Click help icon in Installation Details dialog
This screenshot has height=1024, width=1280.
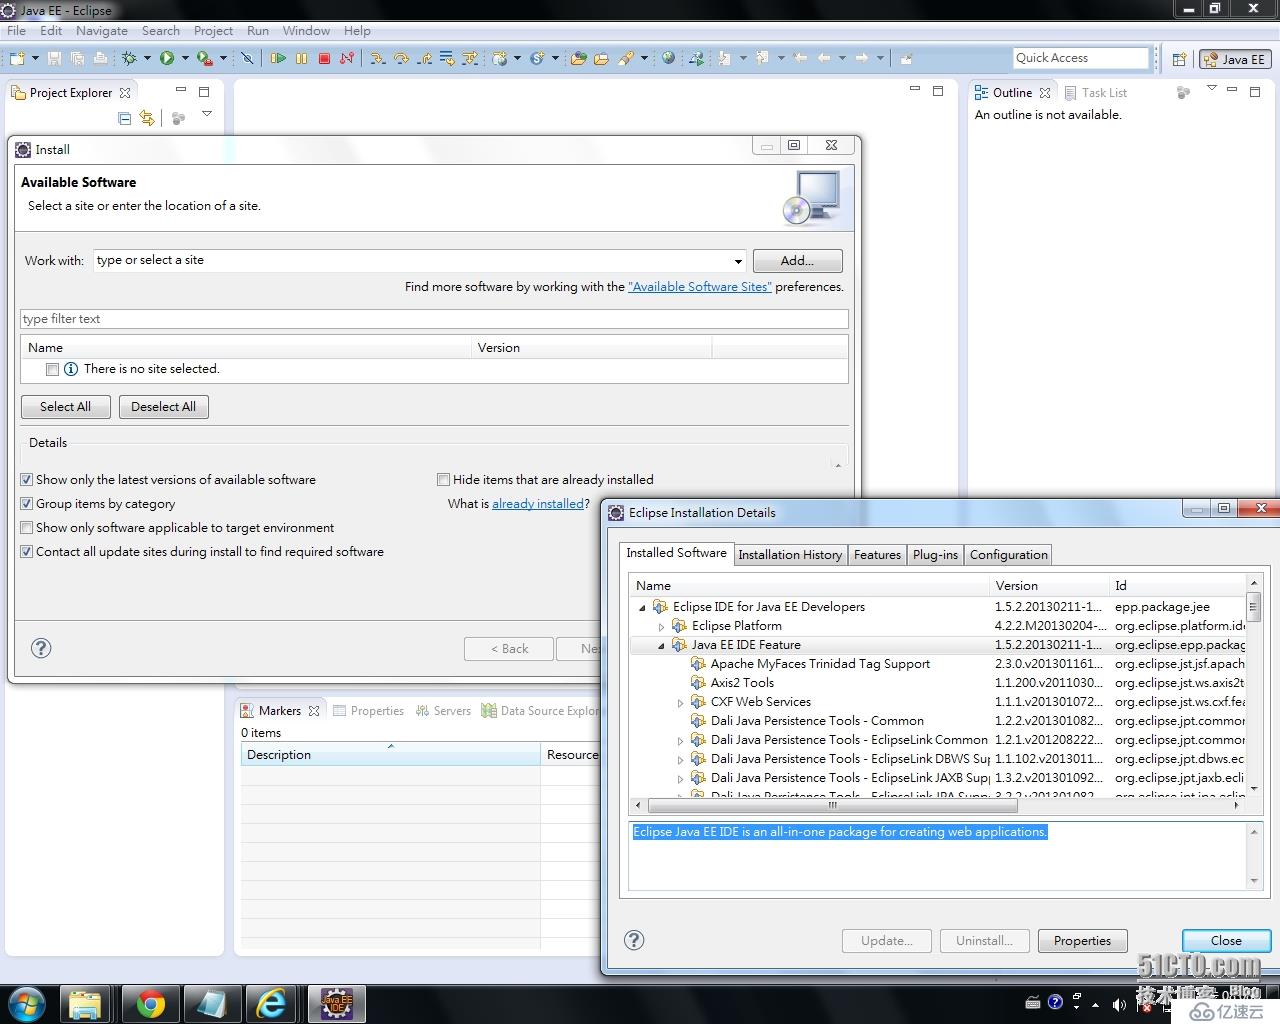point(634,940)
